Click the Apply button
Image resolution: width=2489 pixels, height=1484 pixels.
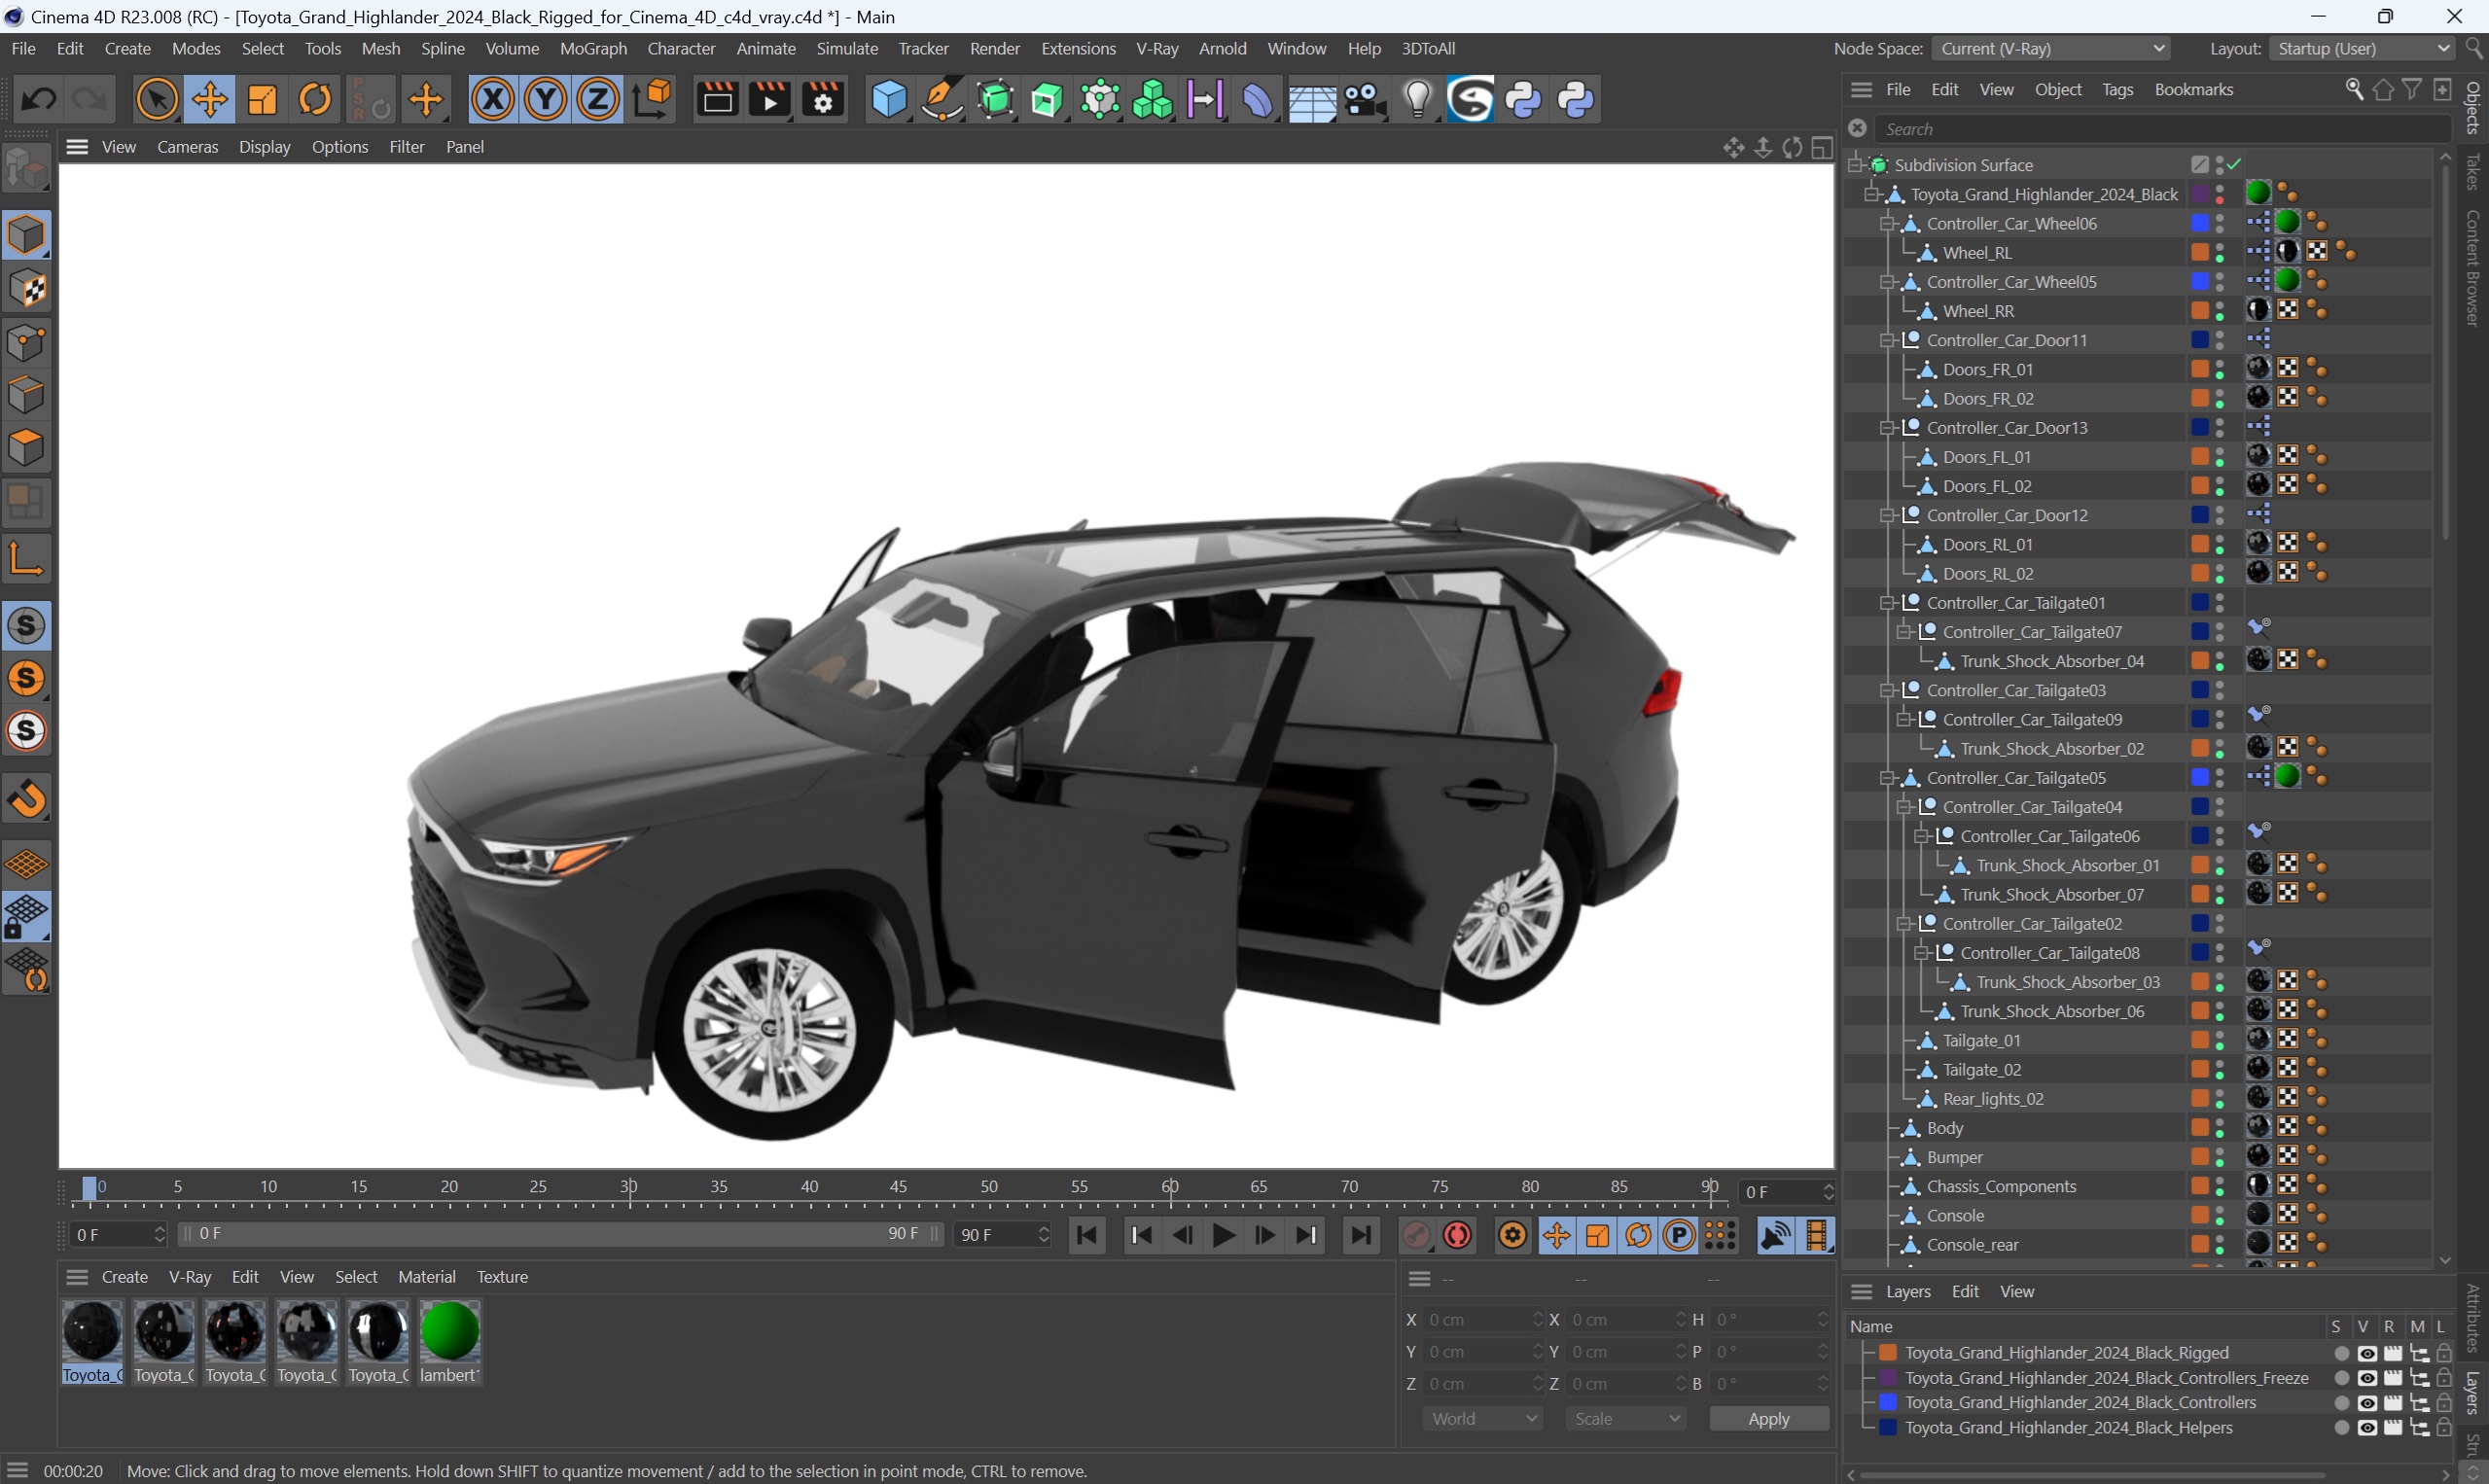(x=1769, y=1419)
